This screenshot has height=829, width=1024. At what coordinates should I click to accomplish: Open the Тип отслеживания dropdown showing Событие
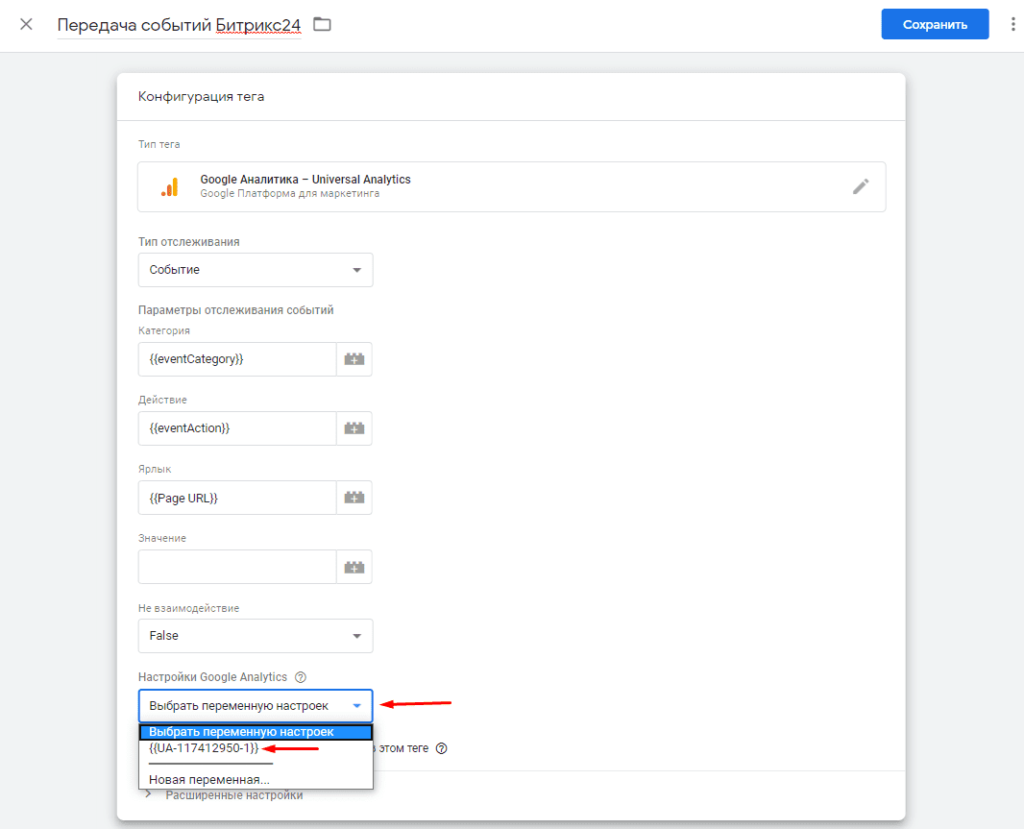tap(255, 270)
